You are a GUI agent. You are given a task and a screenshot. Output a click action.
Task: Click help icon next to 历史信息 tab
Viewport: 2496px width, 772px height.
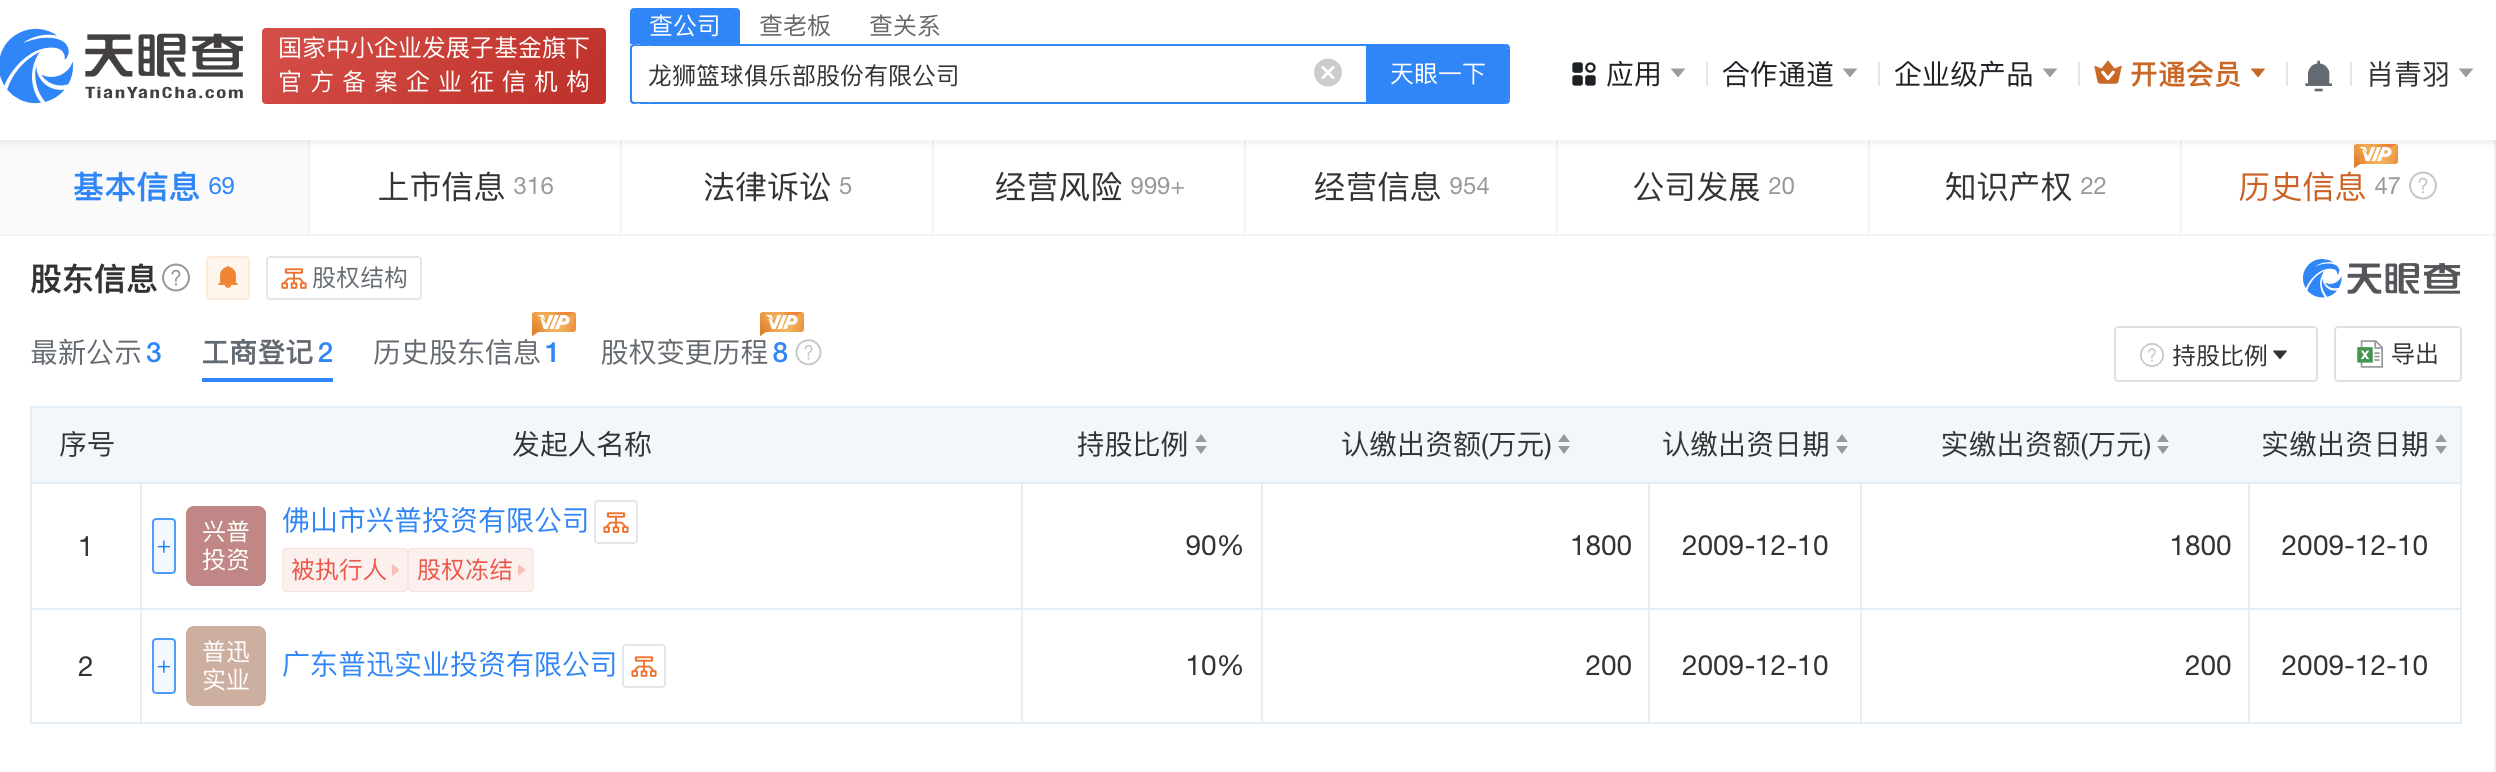coord(2422,186)
